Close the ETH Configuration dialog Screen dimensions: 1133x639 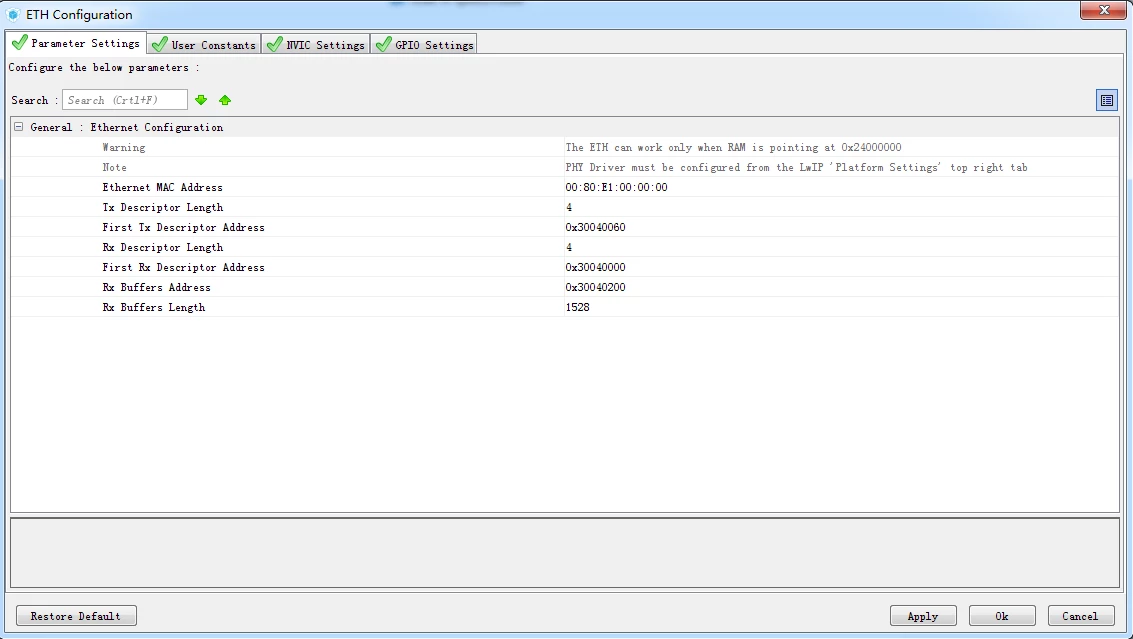pos(1103,10)
